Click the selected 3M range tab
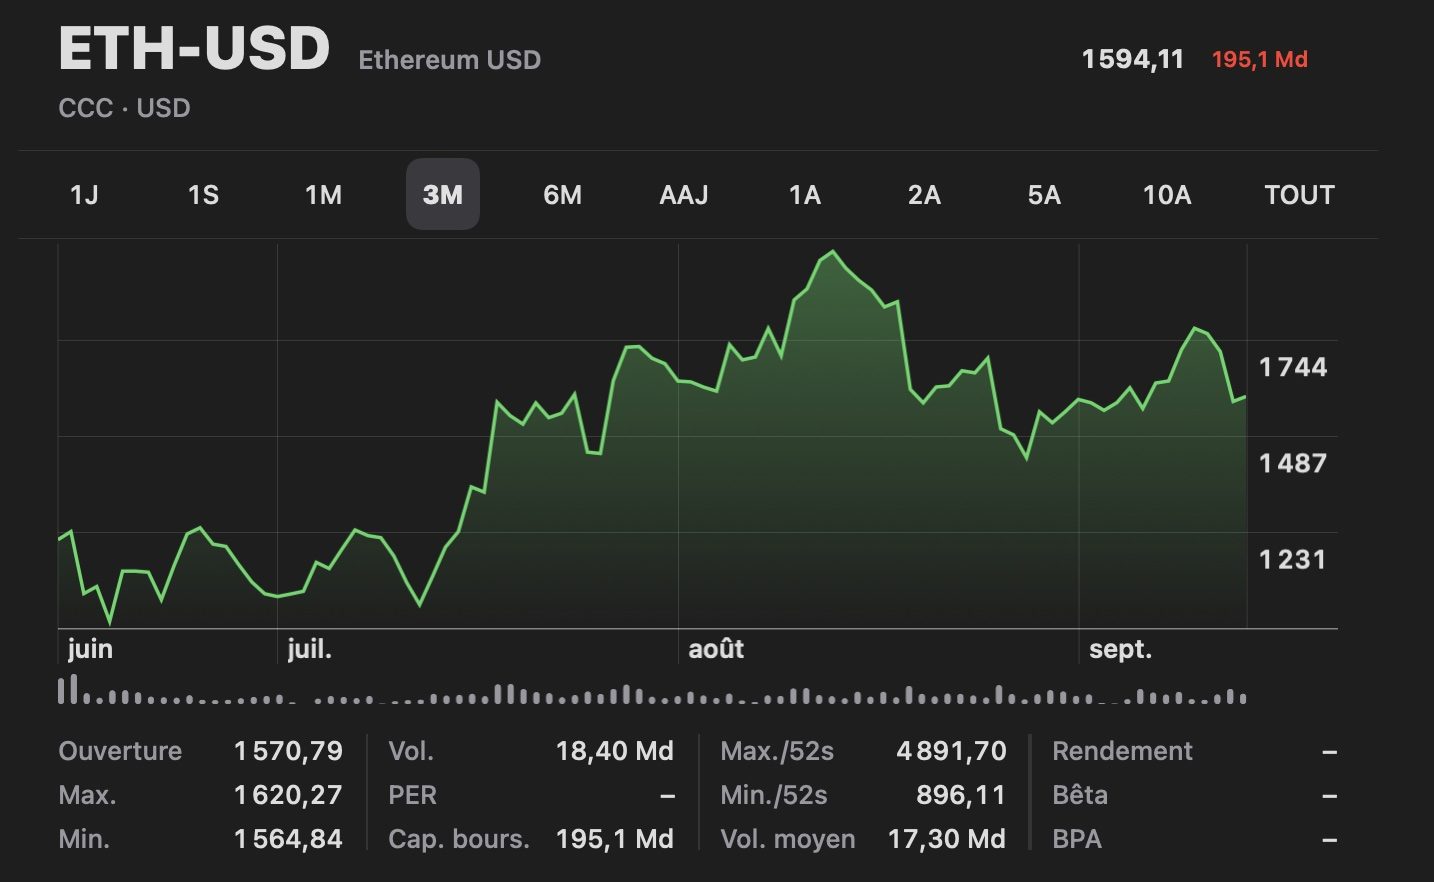1434x882 pixels. pos(443,194)
